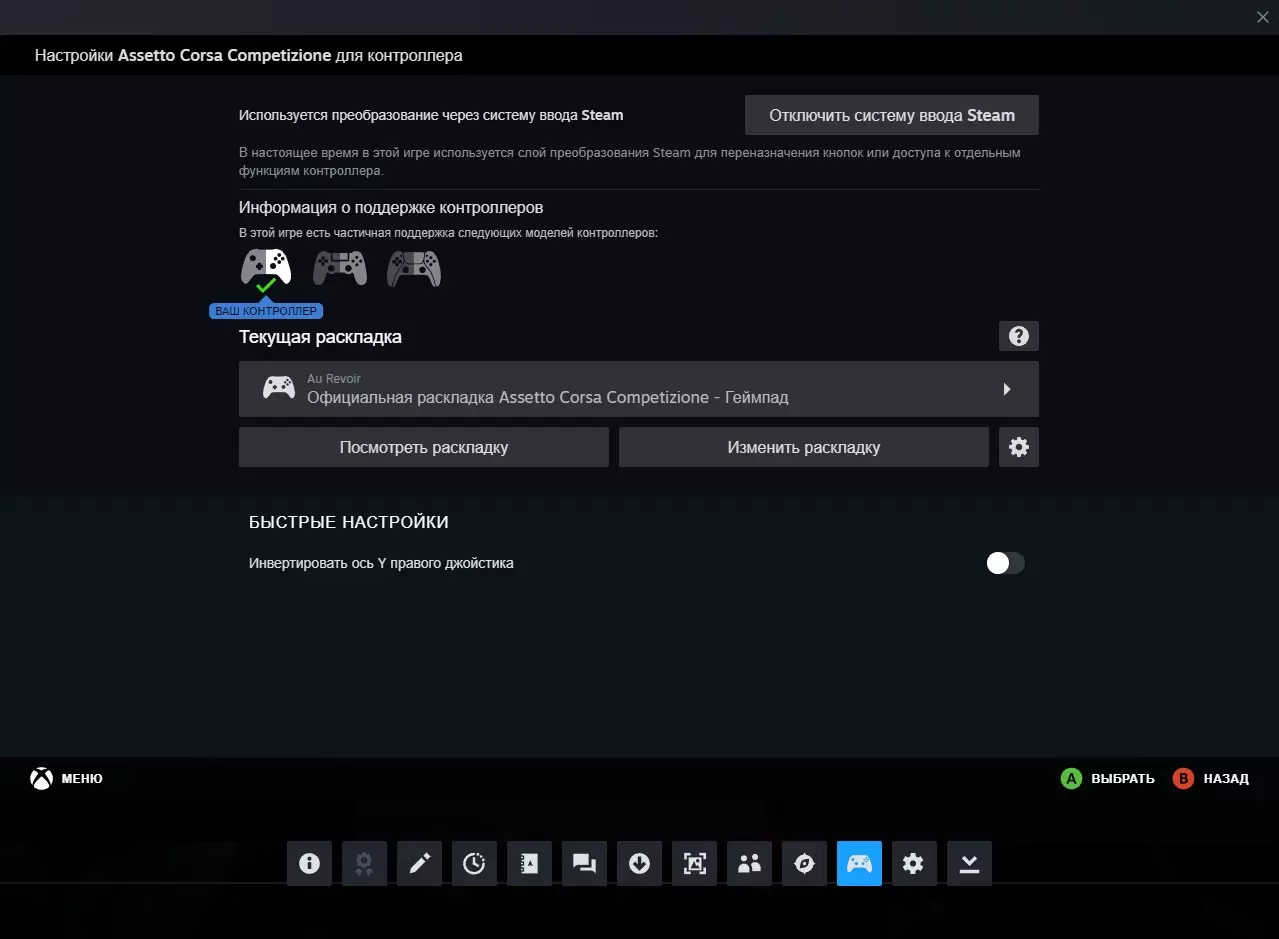Click the green A ВЫБРАТЬ button prompt
The width and height of the screenshot is (1279, 939).
1108,778
